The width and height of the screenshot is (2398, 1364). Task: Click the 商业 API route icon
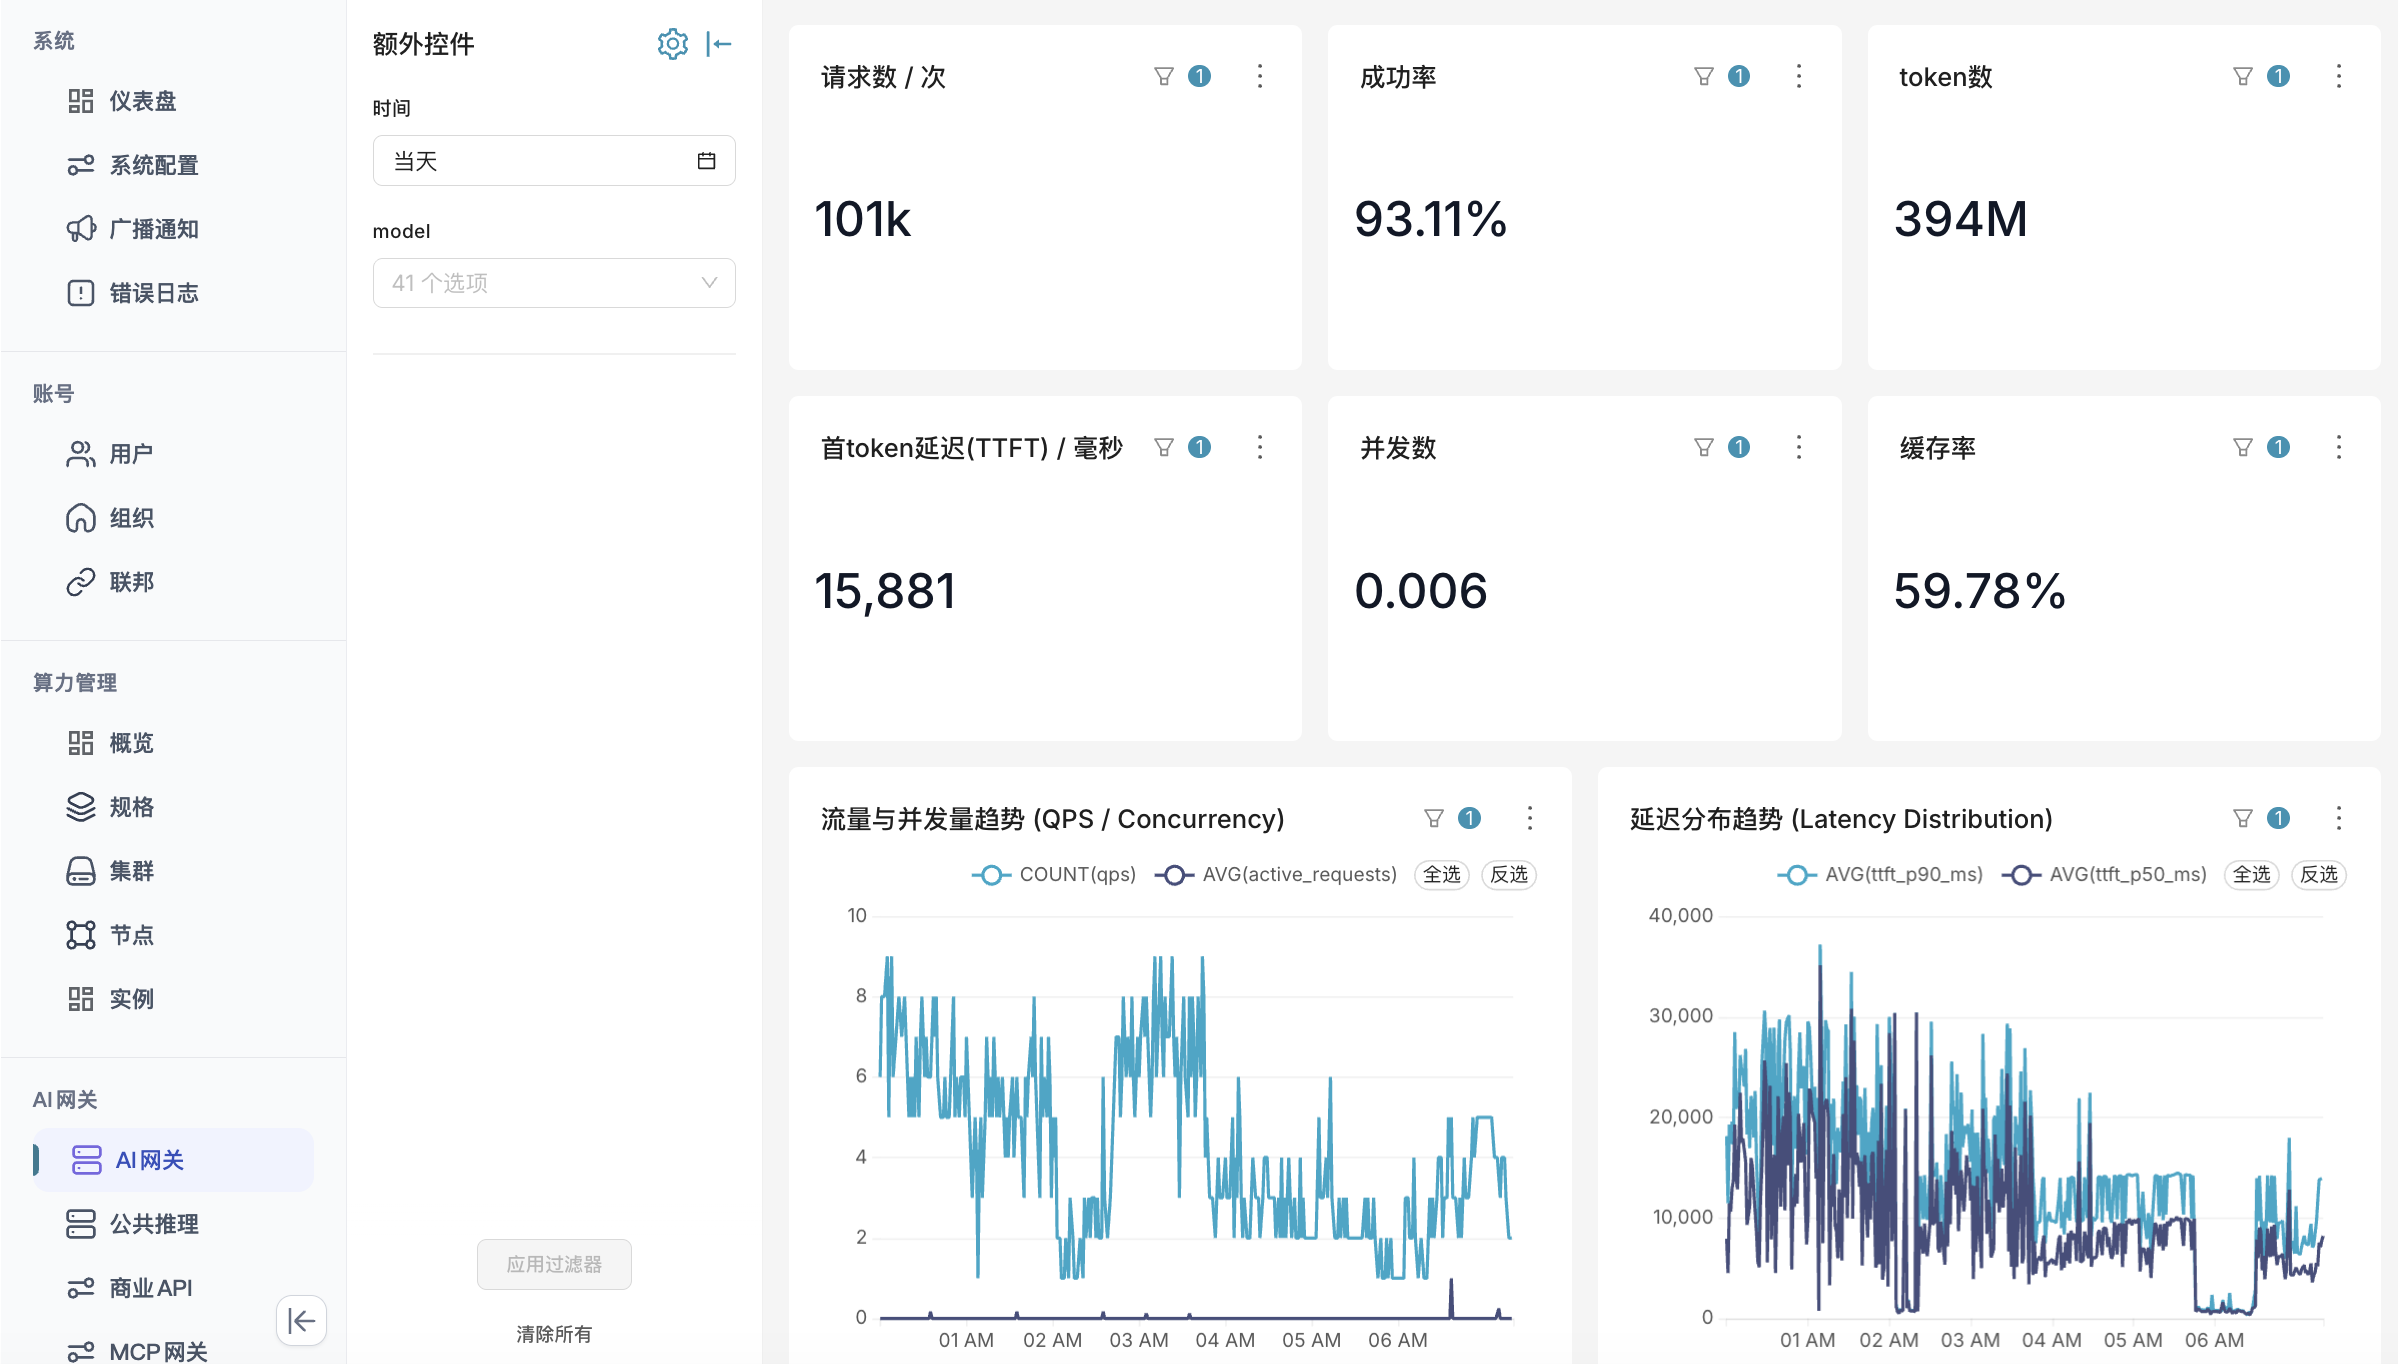point(80,1288)
